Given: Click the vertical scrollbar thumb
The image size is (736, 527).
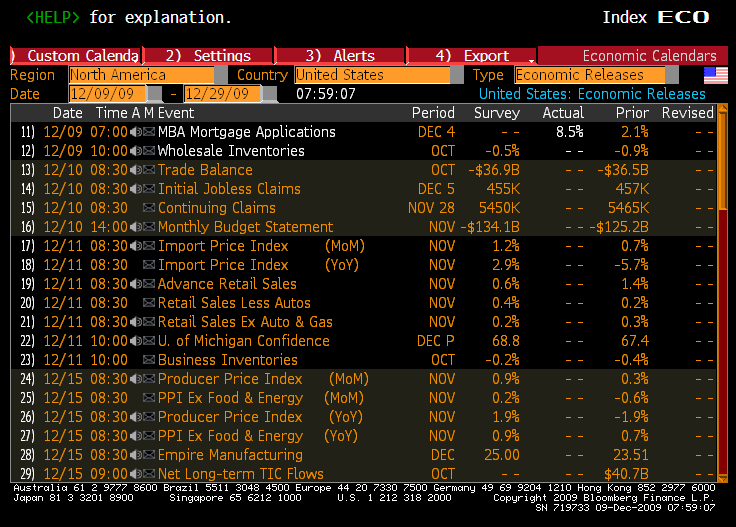Looking at the screenshot, I should tap(723, 160).
